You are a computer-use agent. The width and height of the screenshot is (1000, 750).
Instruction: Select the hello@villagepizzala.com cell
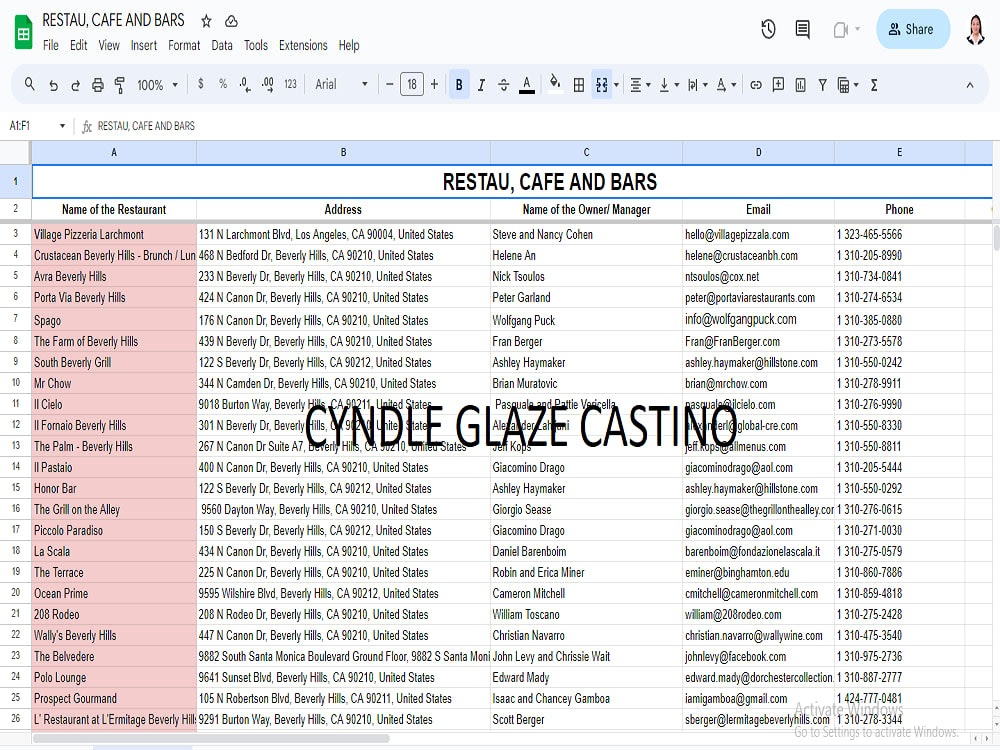coord(758,234)
